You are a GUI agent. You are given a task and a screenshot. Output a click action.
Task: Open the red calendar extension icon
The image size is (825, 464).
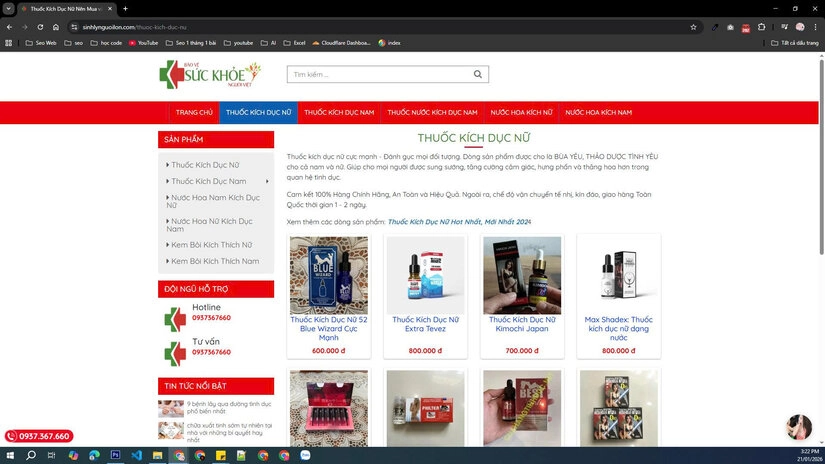click(x=746, y=28)
